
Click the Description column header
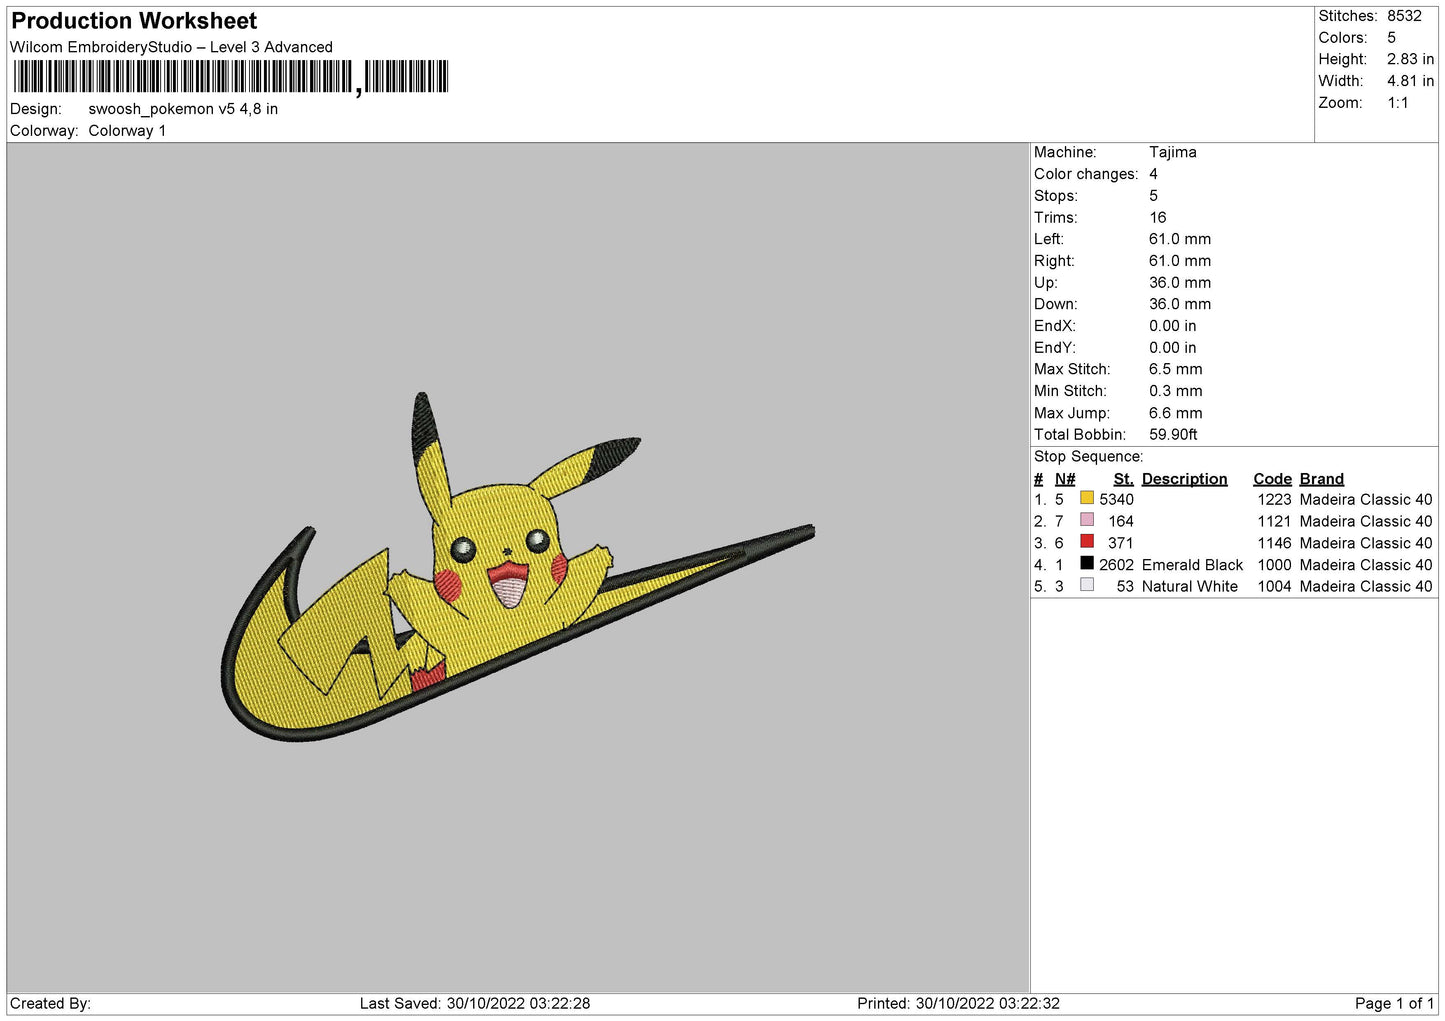pos(1184,479)
